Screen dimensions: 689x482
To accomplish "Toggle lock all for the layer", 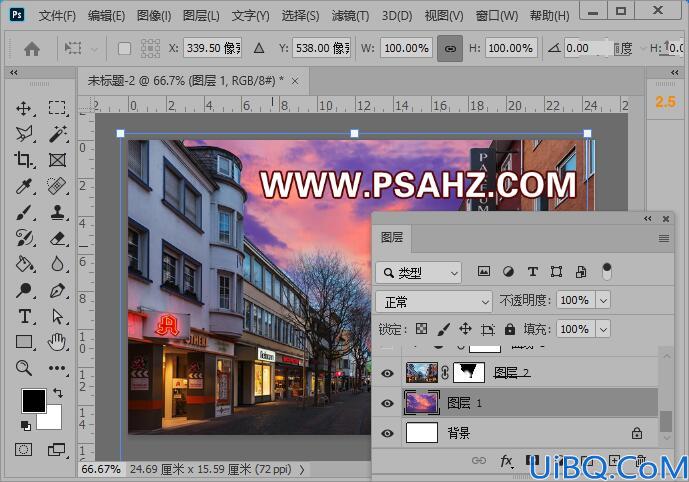I will 510,329.
